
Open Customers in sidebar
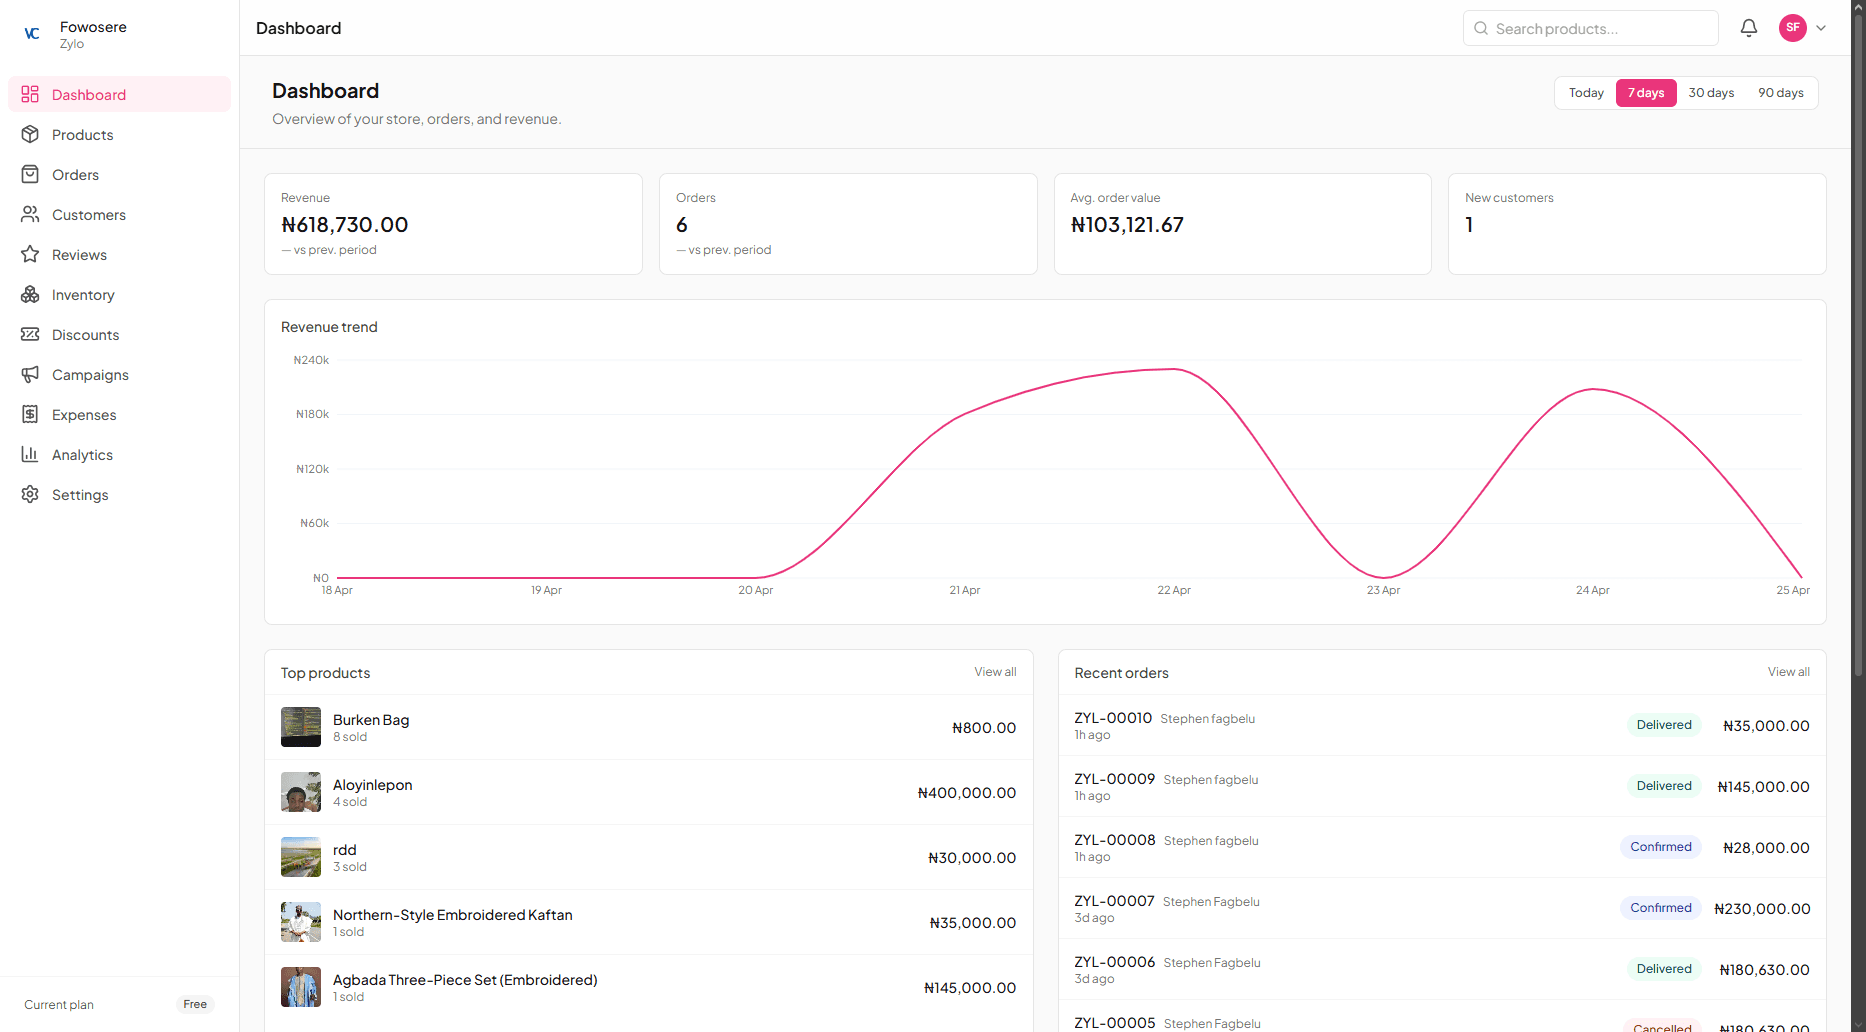coord(119,214)
